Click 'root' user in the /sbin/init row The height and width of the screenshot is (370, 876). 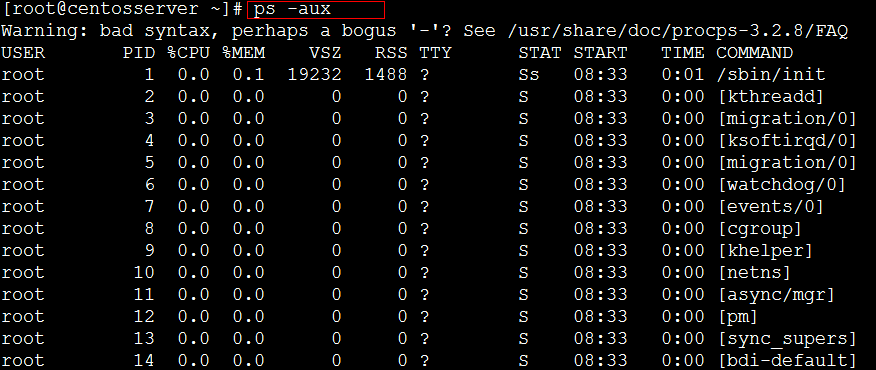[x=23, y=75]
